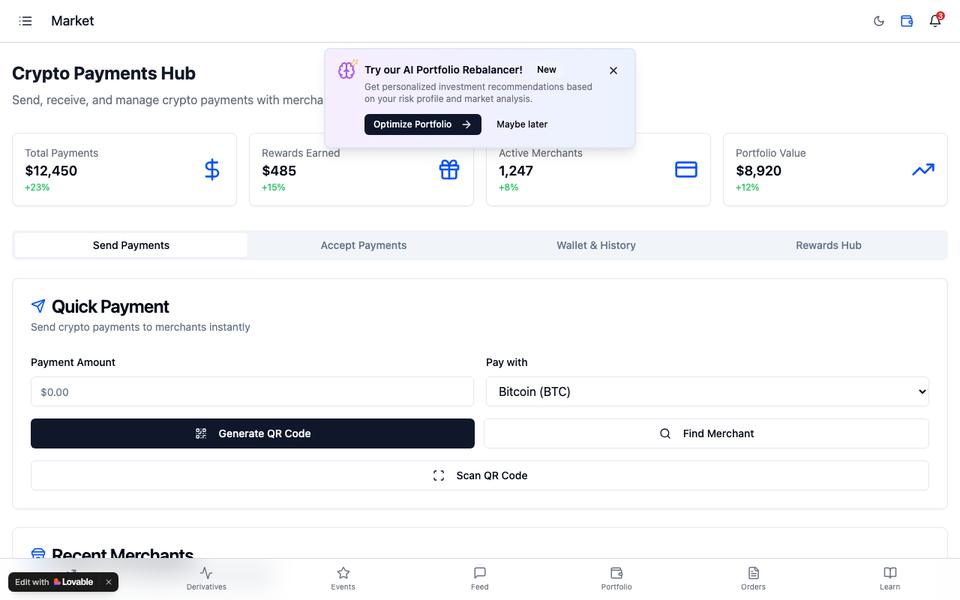Click the Portfolio Value $8,920 value
This screenshot has width=960, height=600.
pyautogui.click(x=758, y=171)
